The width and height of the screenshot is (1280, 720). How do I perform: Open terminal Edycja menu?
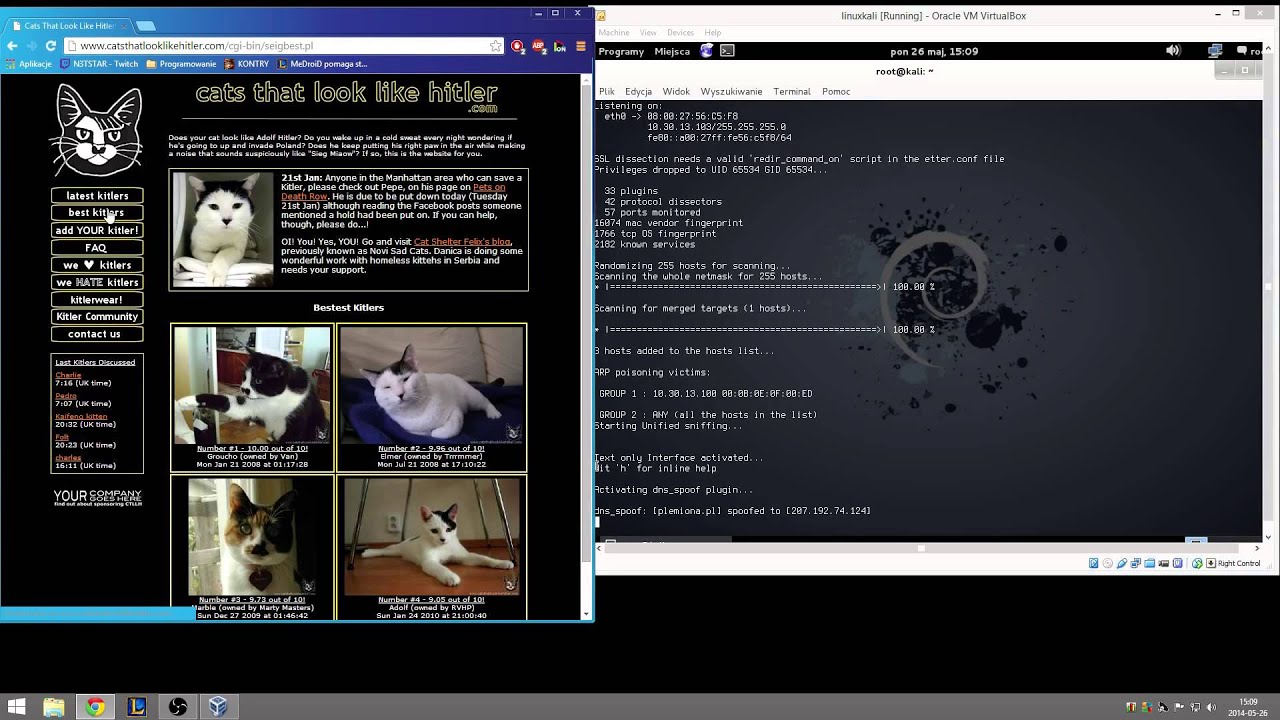(x=638, y=91)
